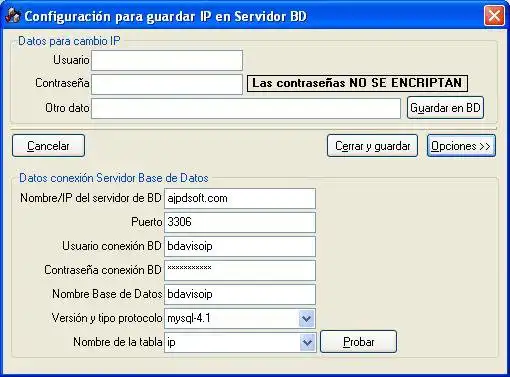
Task: Click the Contraseña conexión BD masked field
Action: pyautogui.click(x=240, y=270)
